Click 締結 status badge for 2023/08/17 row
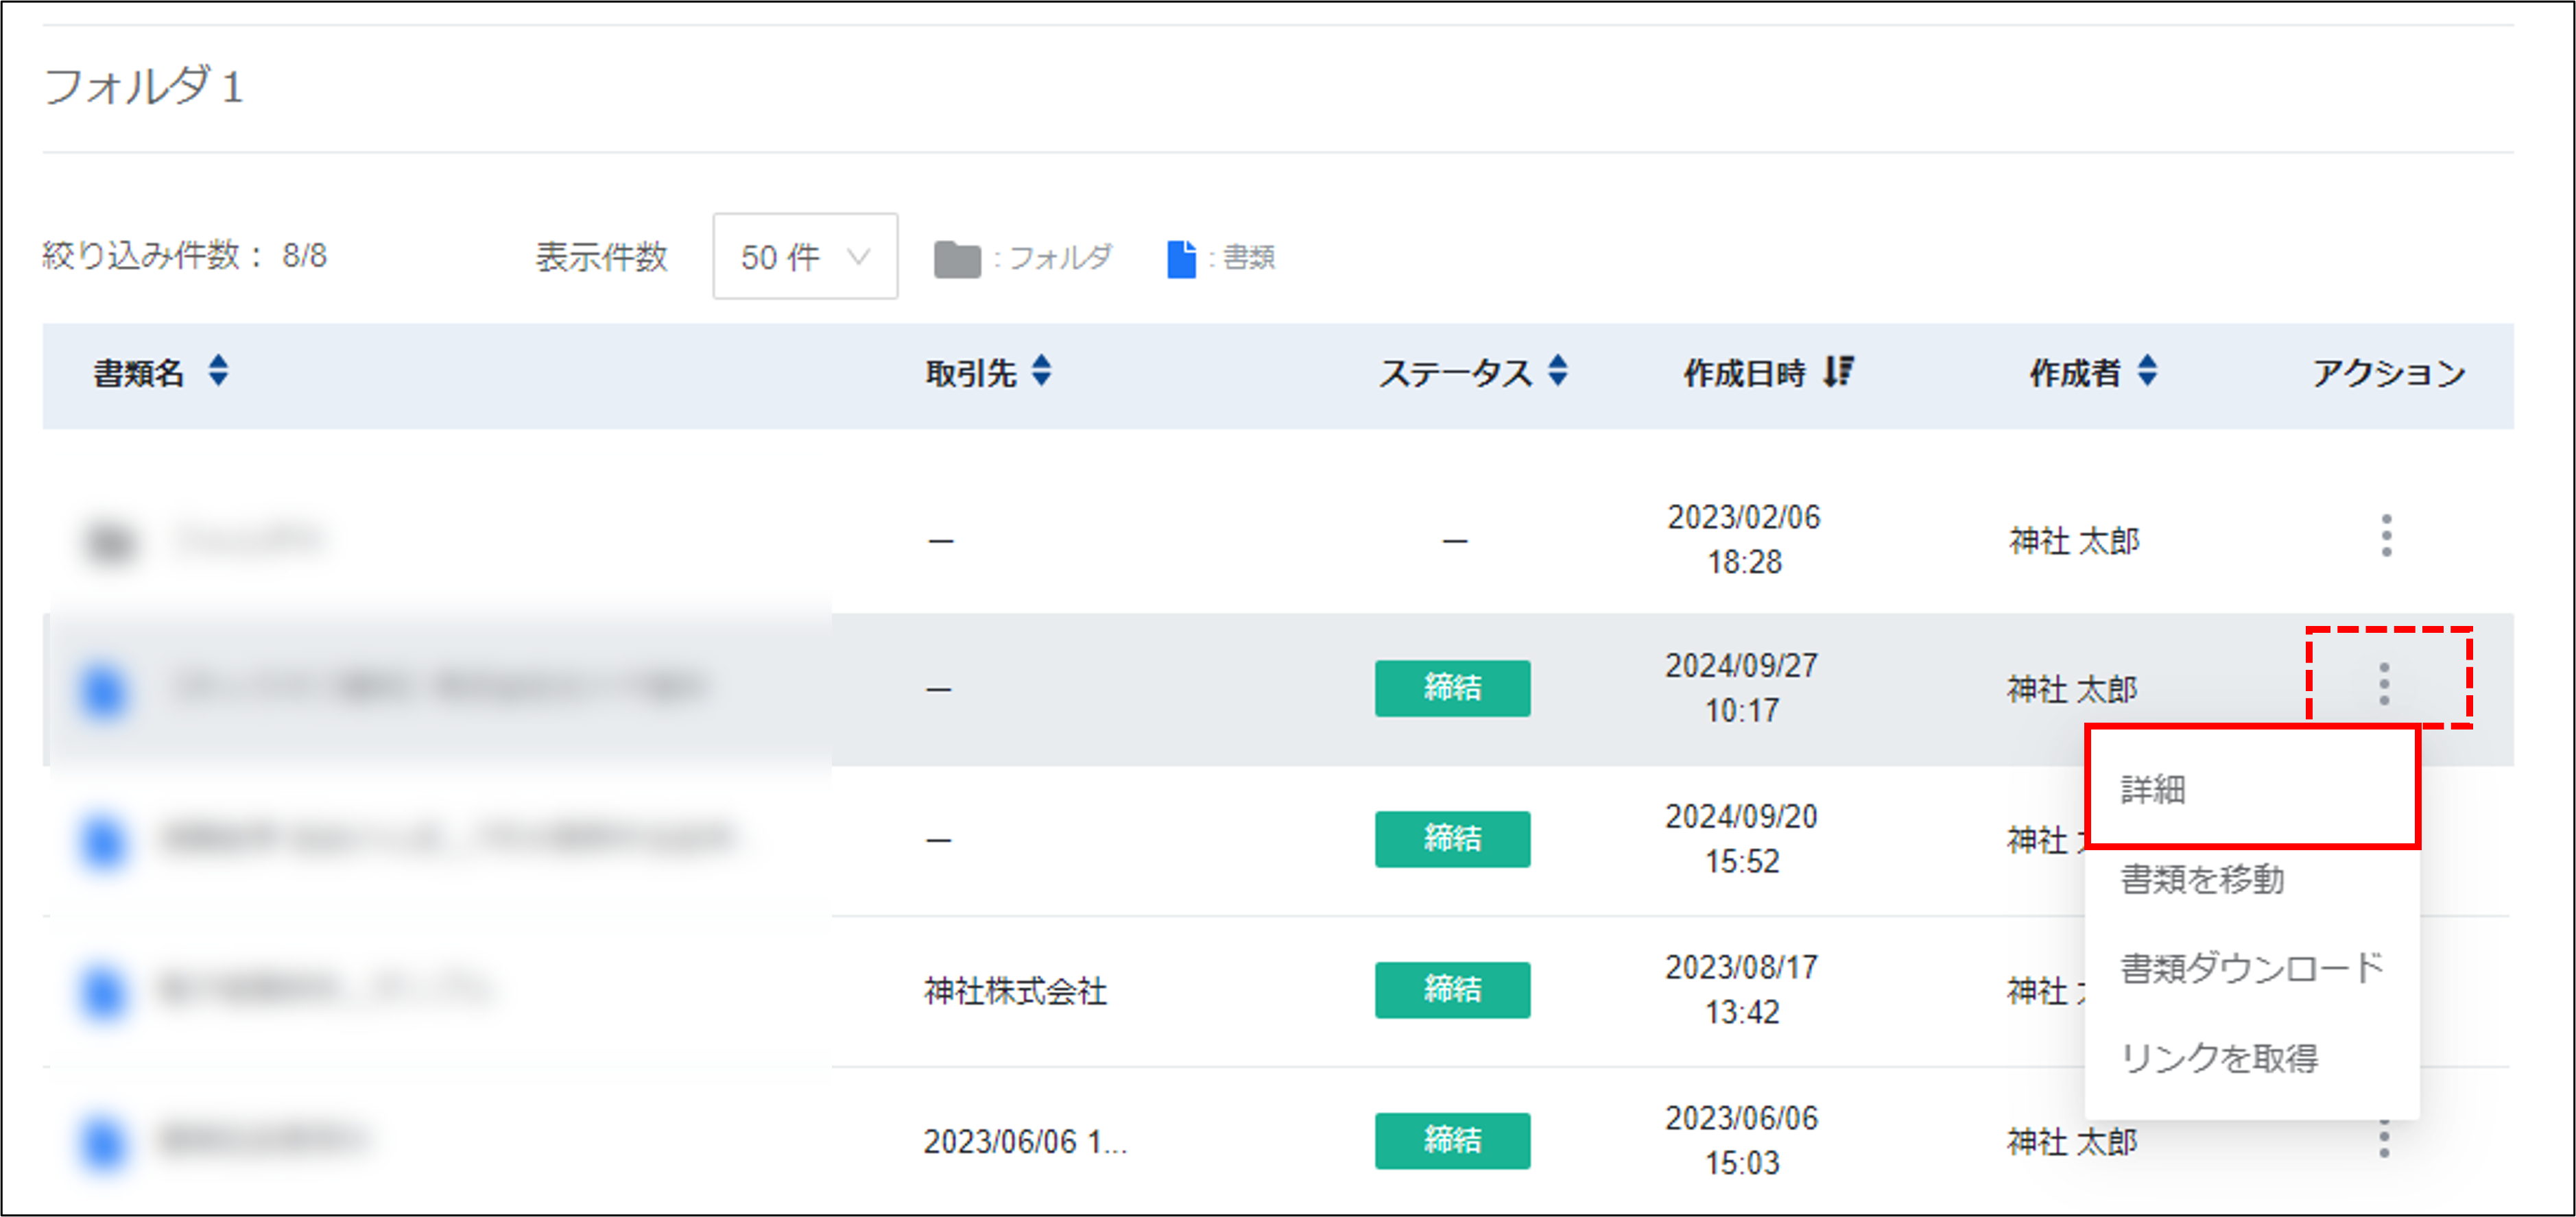The image size is (2576, 1217). [x=1452, y=990]
